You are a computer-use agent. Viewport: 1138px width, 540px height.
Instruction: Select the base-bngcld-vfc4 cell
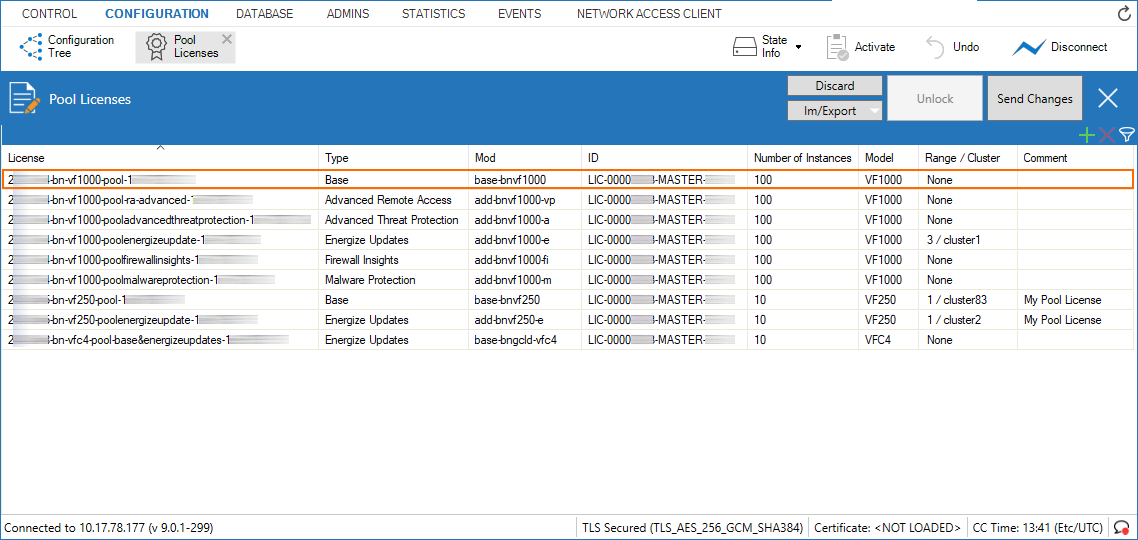tap(525, 340)
